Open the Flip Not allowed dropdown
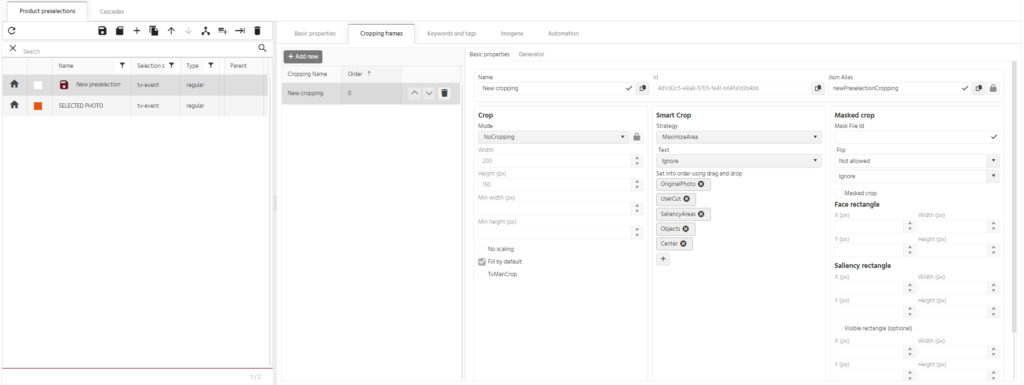Image resolution: width=1024 pixels, height=385 pixels. click(x=917, y=161)
